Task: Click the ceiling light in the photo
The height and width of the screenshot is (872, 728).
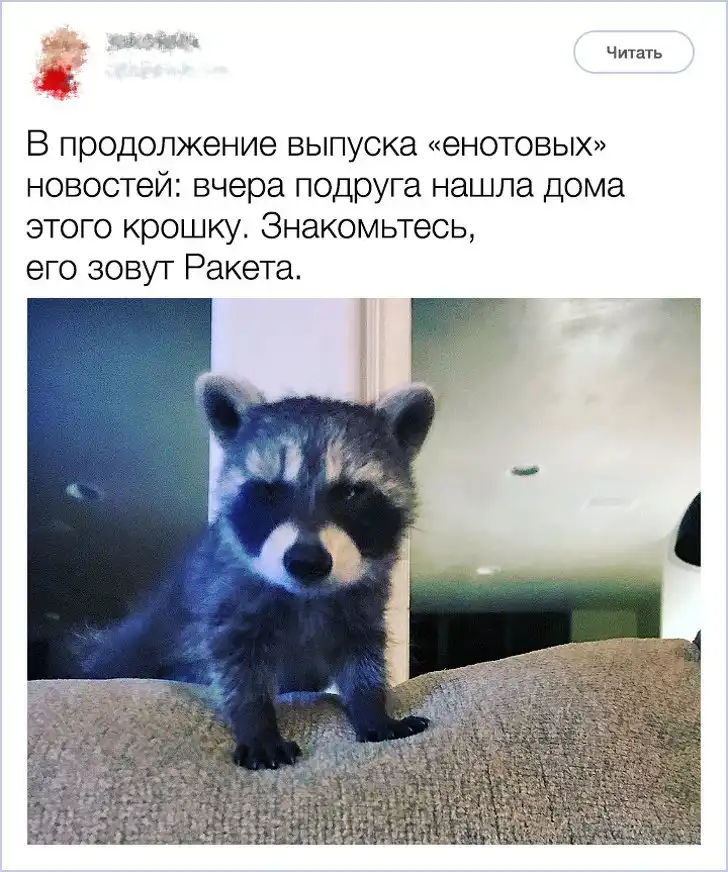Action: click(x=525, y=470)
